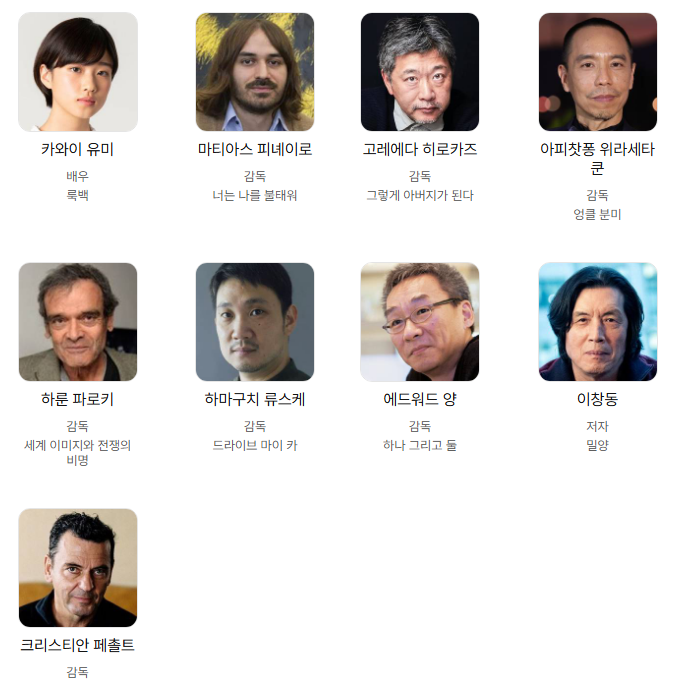The width and height of the screenshot is (675, 685).
Task: Click the film title 그렇게 아버지가 된다
Action: coord(420,195)
